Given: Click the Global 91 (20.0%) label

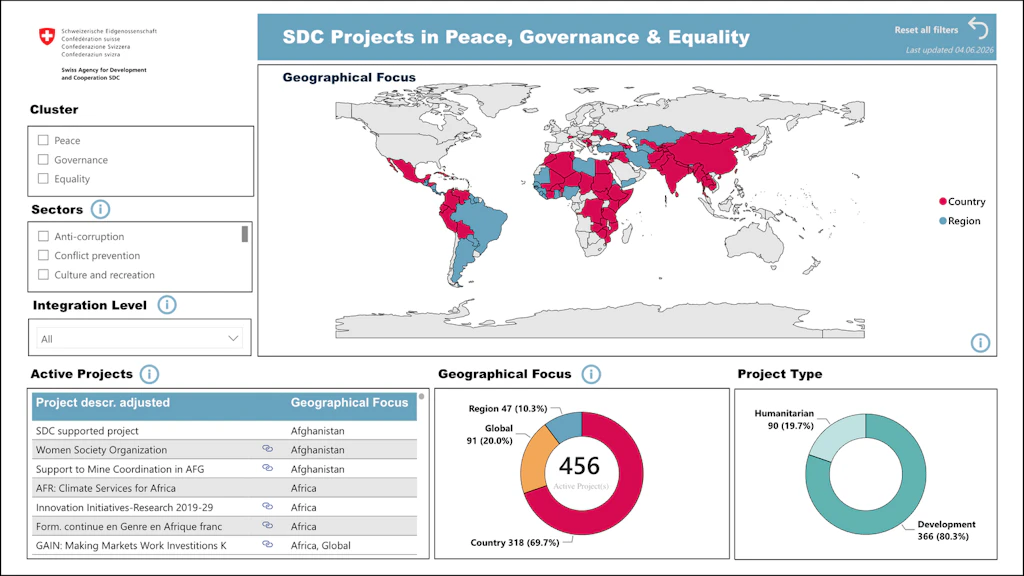Looking at the screenshot, I should click(x=490, y=434).
